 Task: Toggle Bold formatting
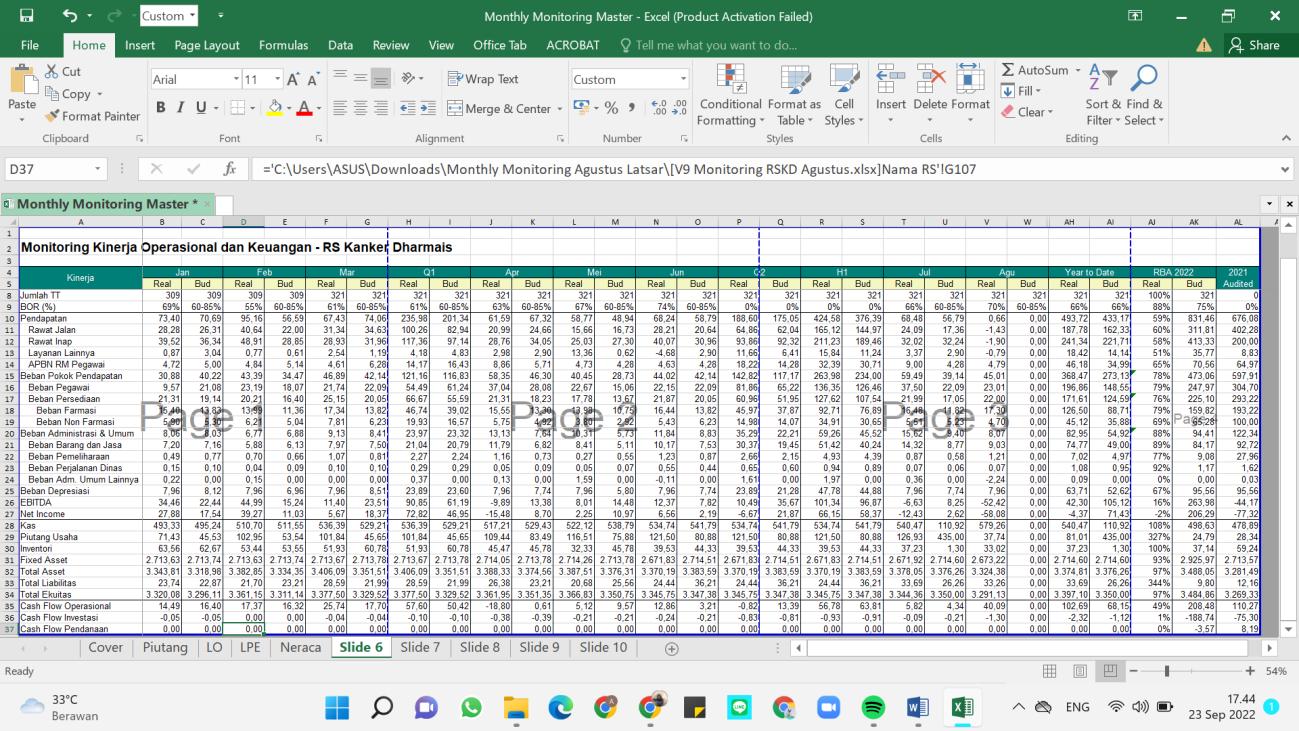(x=160, y=108)
